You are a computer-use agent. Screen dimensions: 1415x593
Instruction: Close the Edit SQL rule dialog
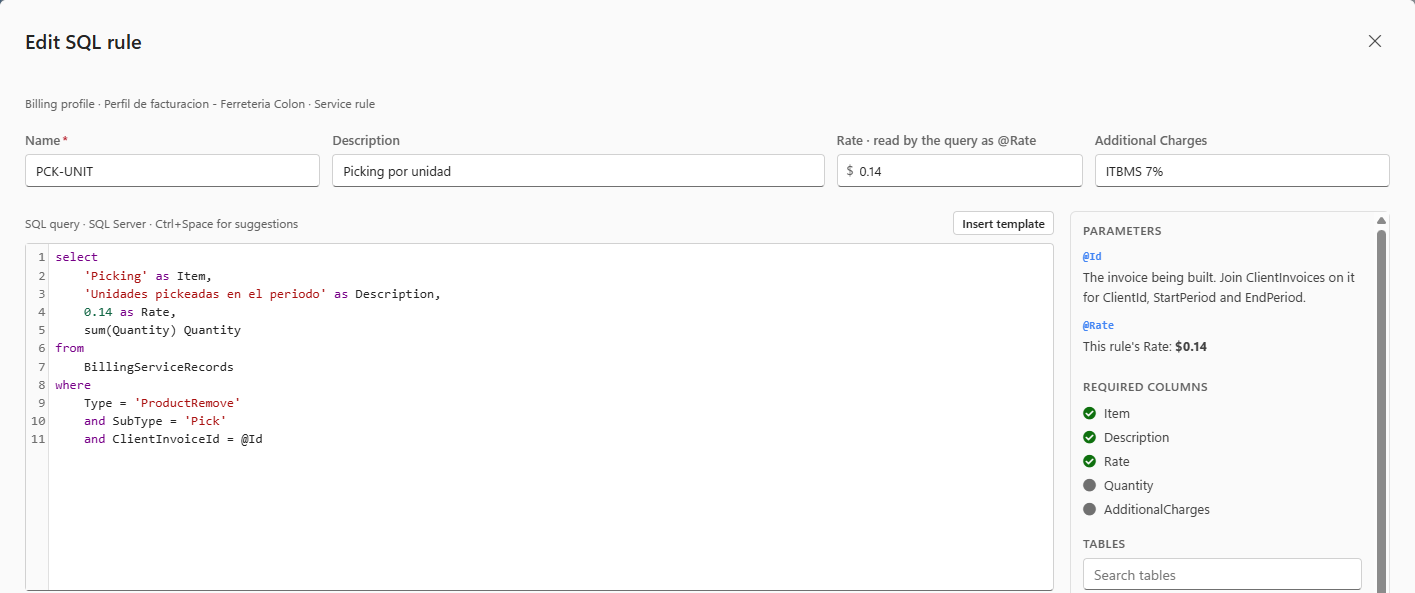(x=1375, y=41)
